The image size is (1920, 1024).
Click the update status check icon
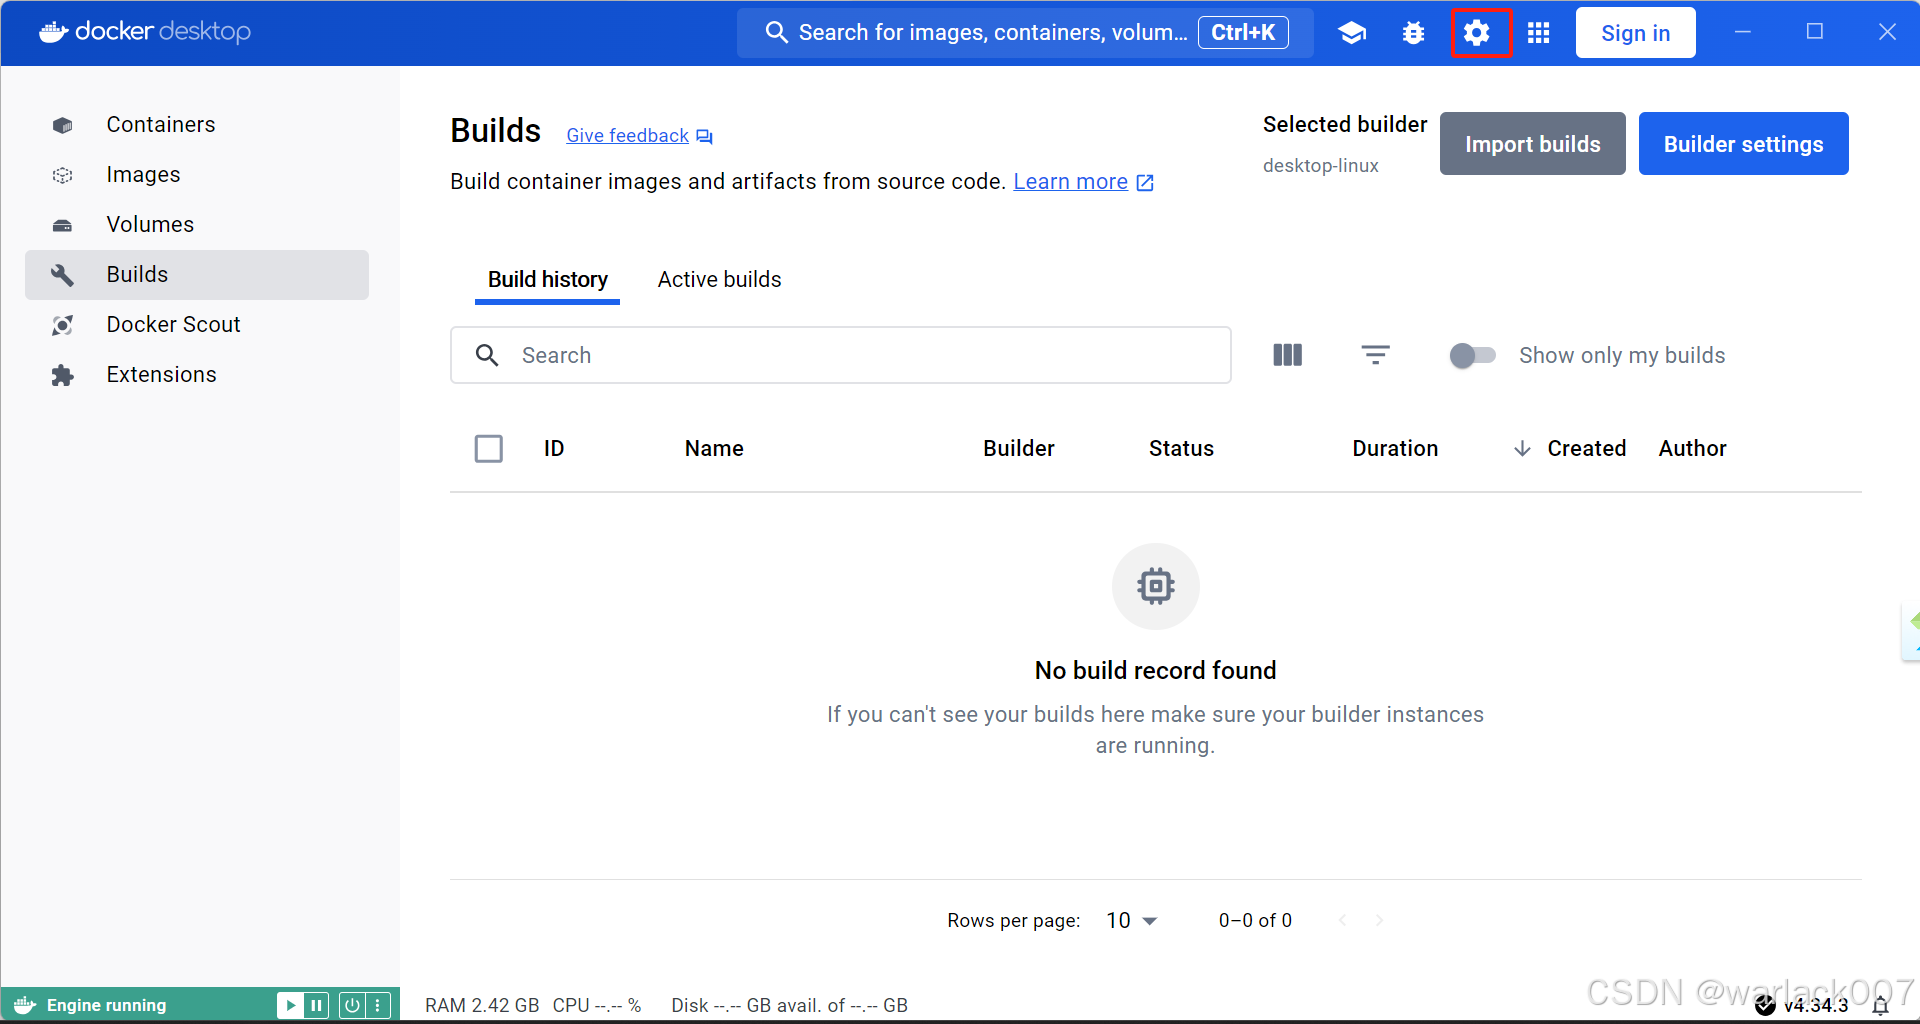point(1765,1006)
